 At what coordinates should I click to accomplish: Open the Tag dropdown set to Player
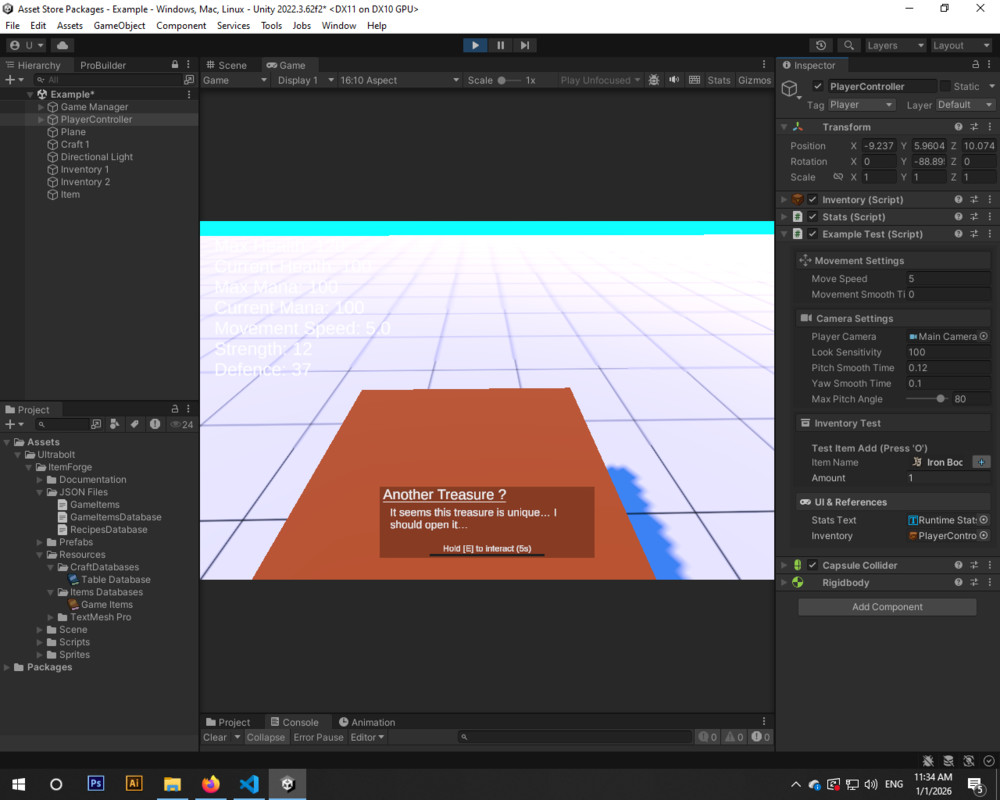(x=860, y=104)
